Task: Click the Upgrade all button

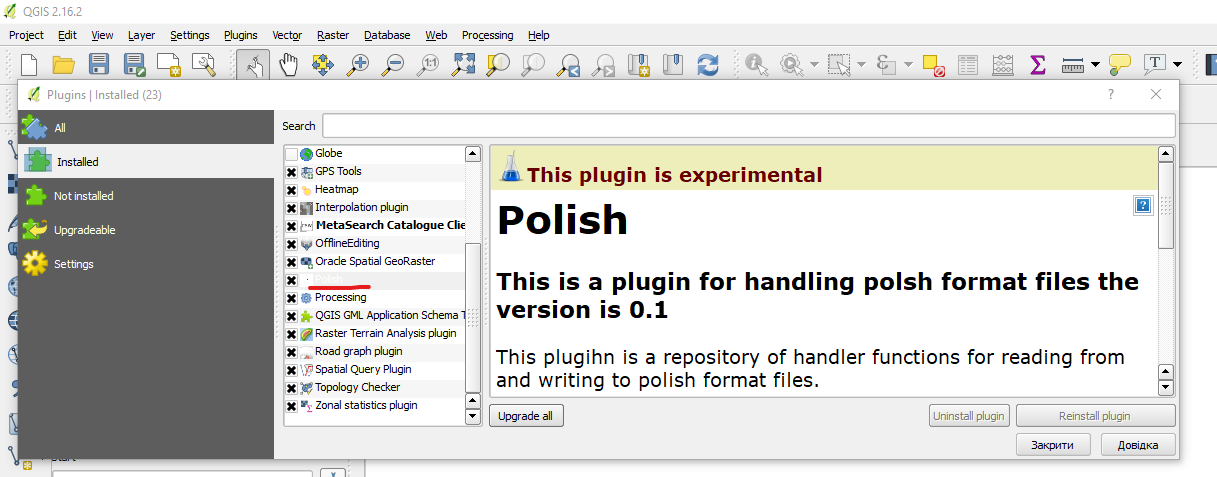Action: click(526, 416)
